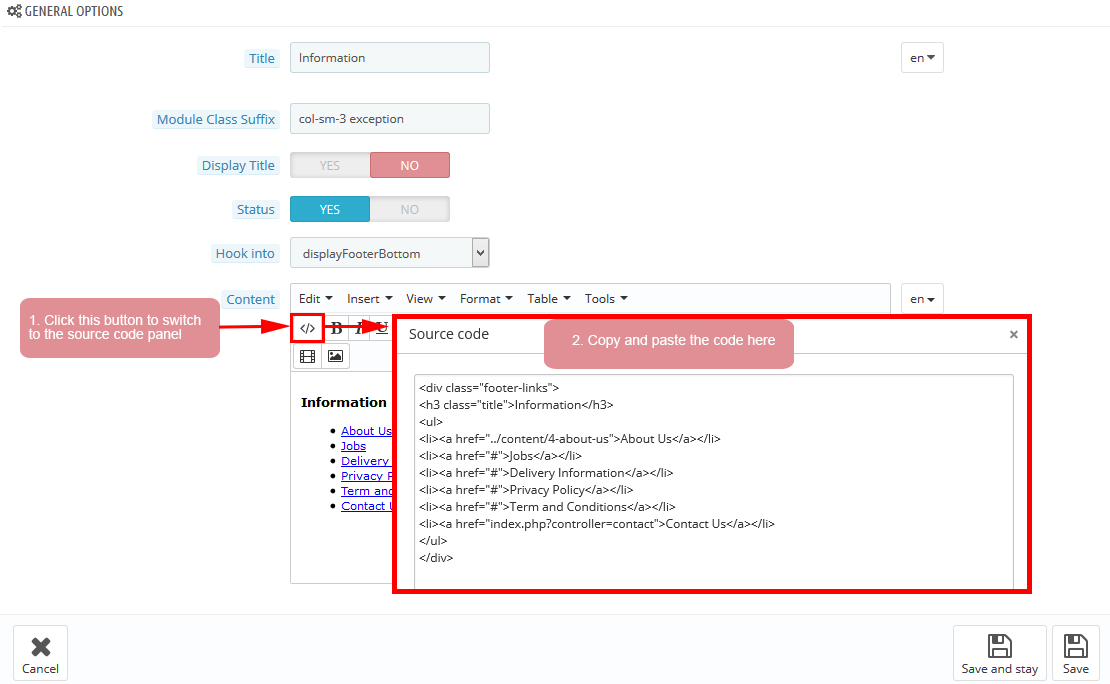Click the Content field label
This screenshot has height=684, width=1110.
click(x=250, y=300)
